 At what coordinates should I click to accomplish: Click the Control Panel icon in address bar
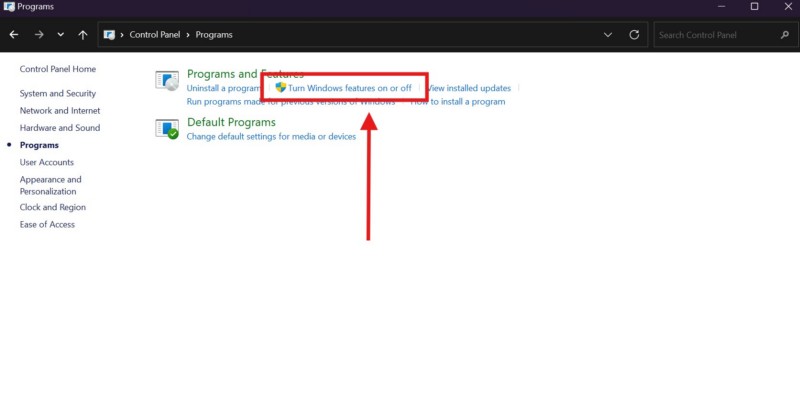[x=109, y=34]
